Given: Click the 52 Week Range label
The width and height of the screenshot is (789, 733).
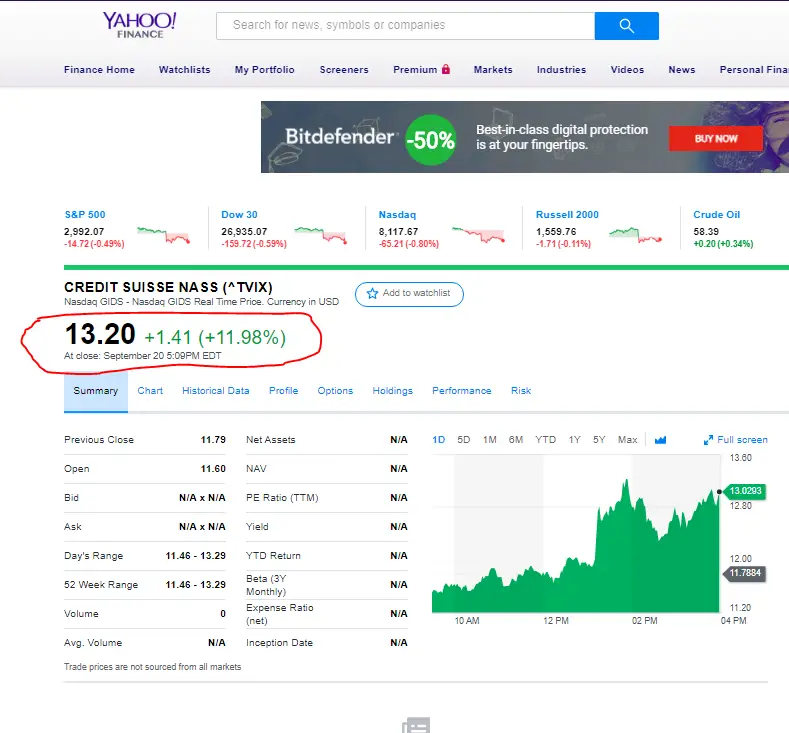Looking at the screenshot, I should click(x=101, y=585).
